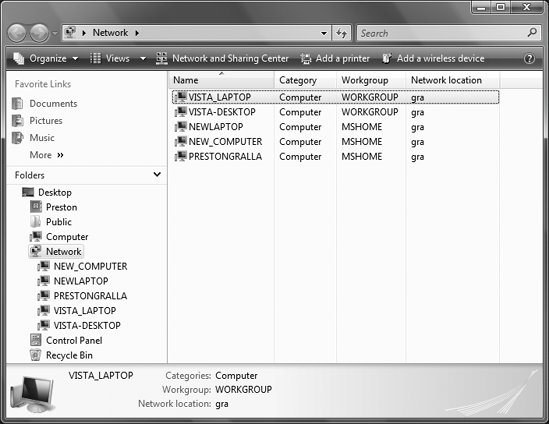
Task: Click Add a wireless device icon
Action: tap(386, 58)
